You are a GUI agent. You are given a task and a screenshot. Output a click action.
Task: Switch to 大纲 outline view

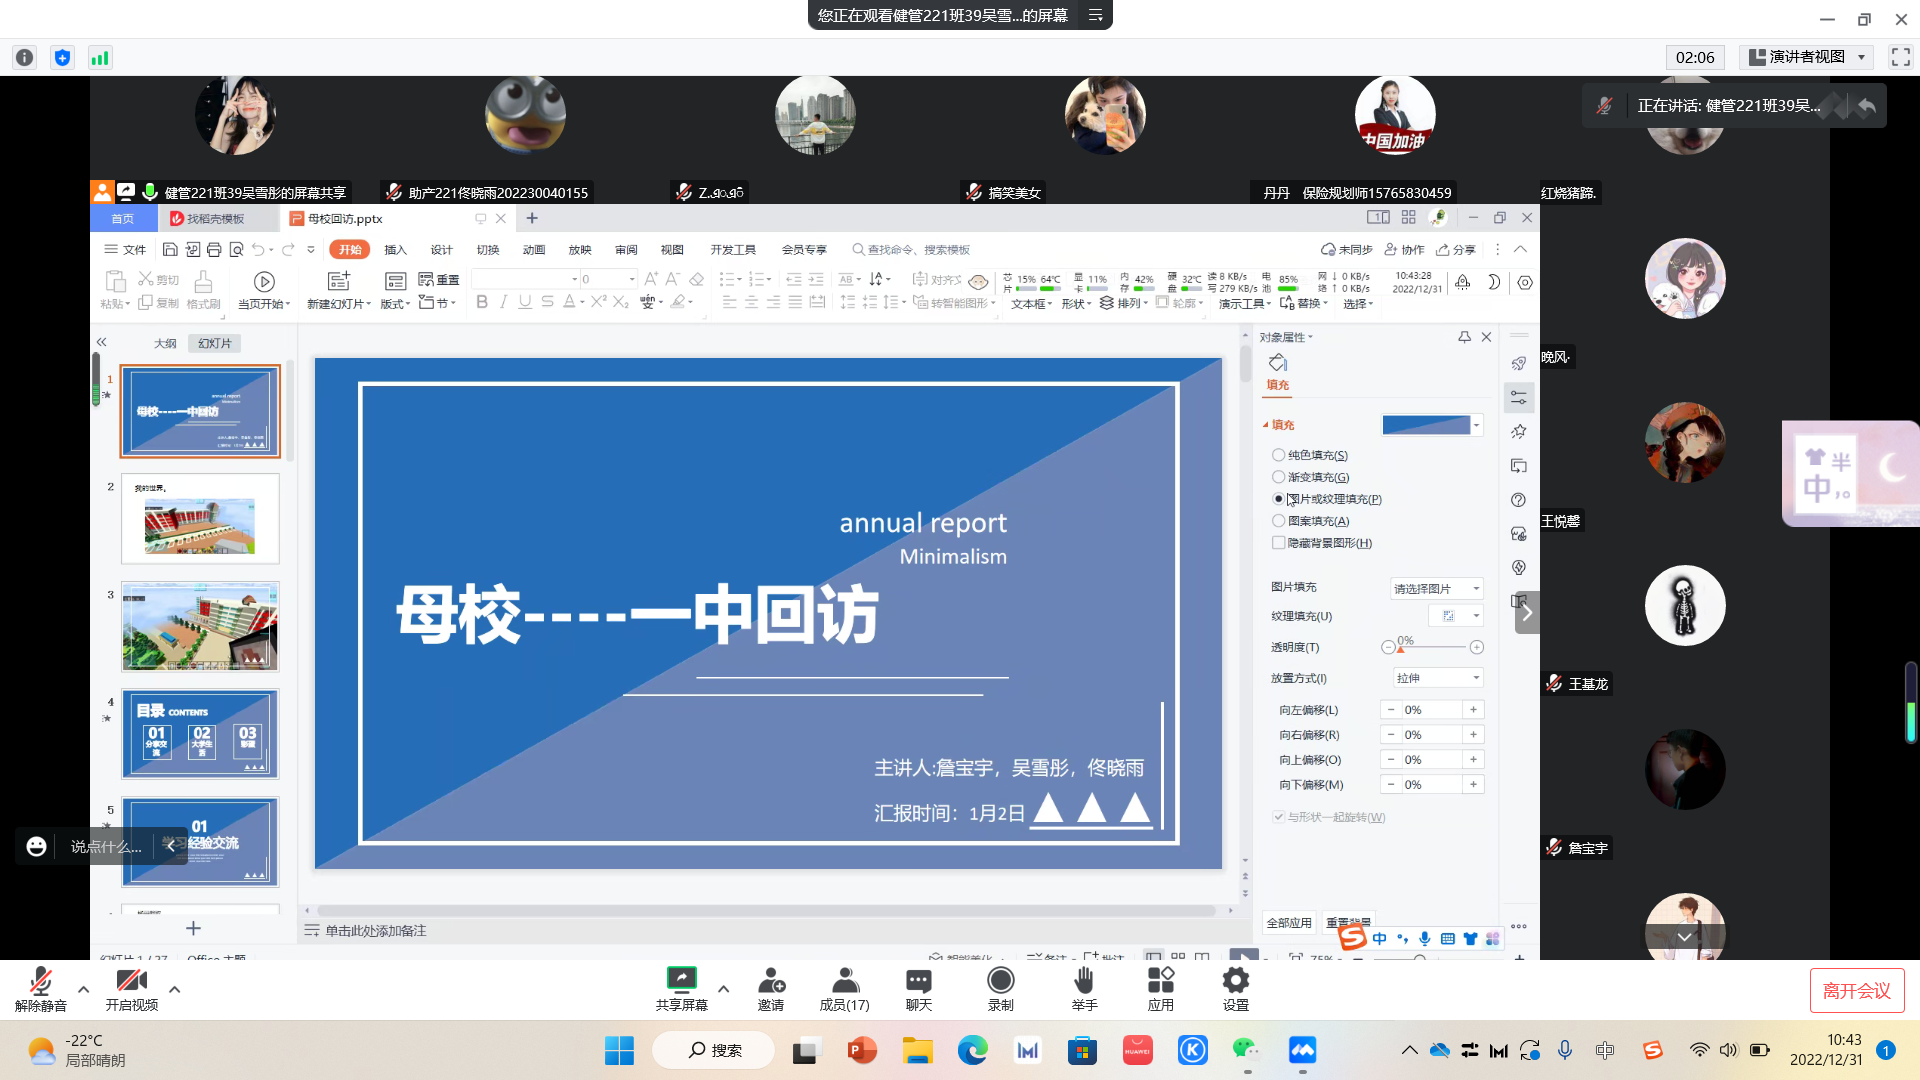[x=165, y=343]
